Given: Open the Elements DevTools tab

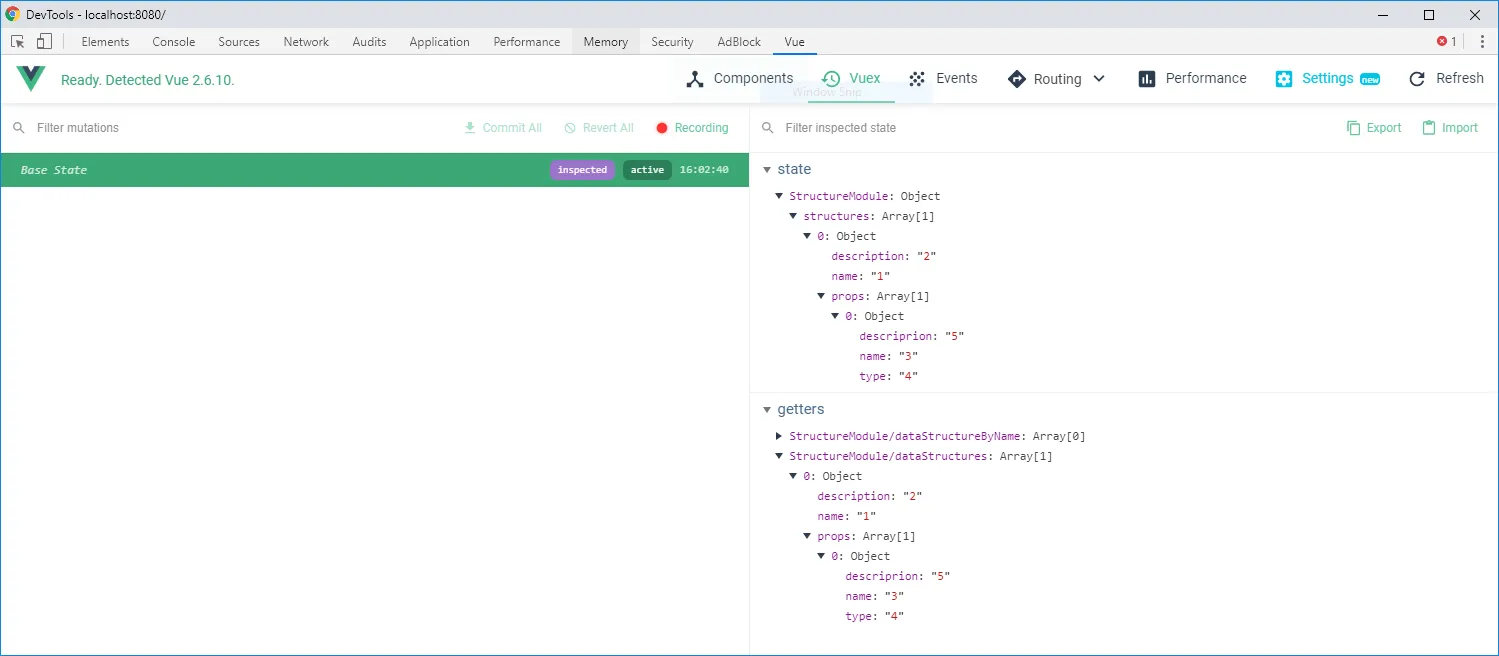Looking at the screenshot, I should point(105,42).
